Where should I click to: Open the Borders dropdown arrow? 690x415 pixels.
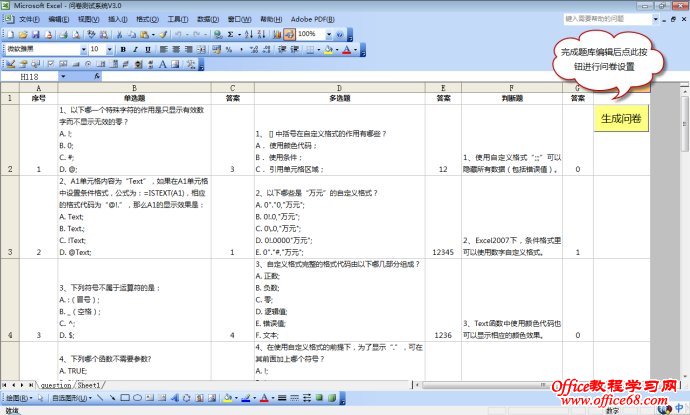pos(319,50)
